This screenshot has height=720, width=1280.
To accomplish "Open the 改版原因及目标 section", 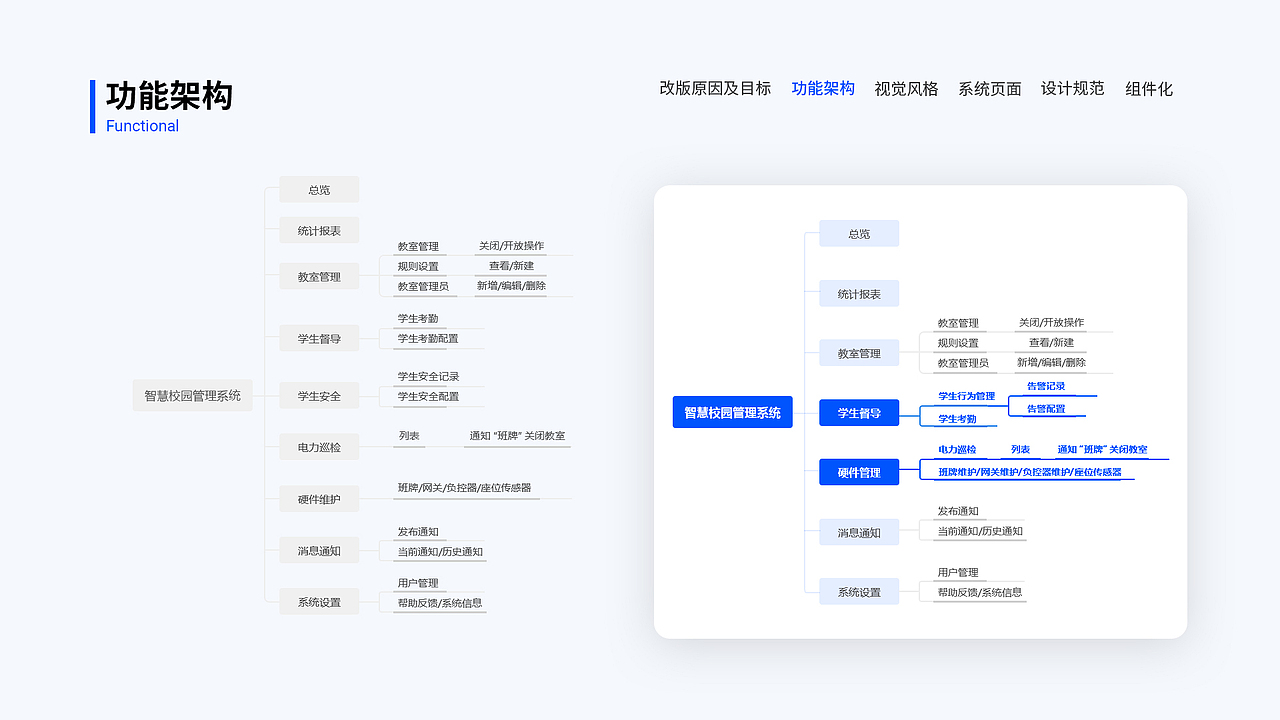I will 714,88.
